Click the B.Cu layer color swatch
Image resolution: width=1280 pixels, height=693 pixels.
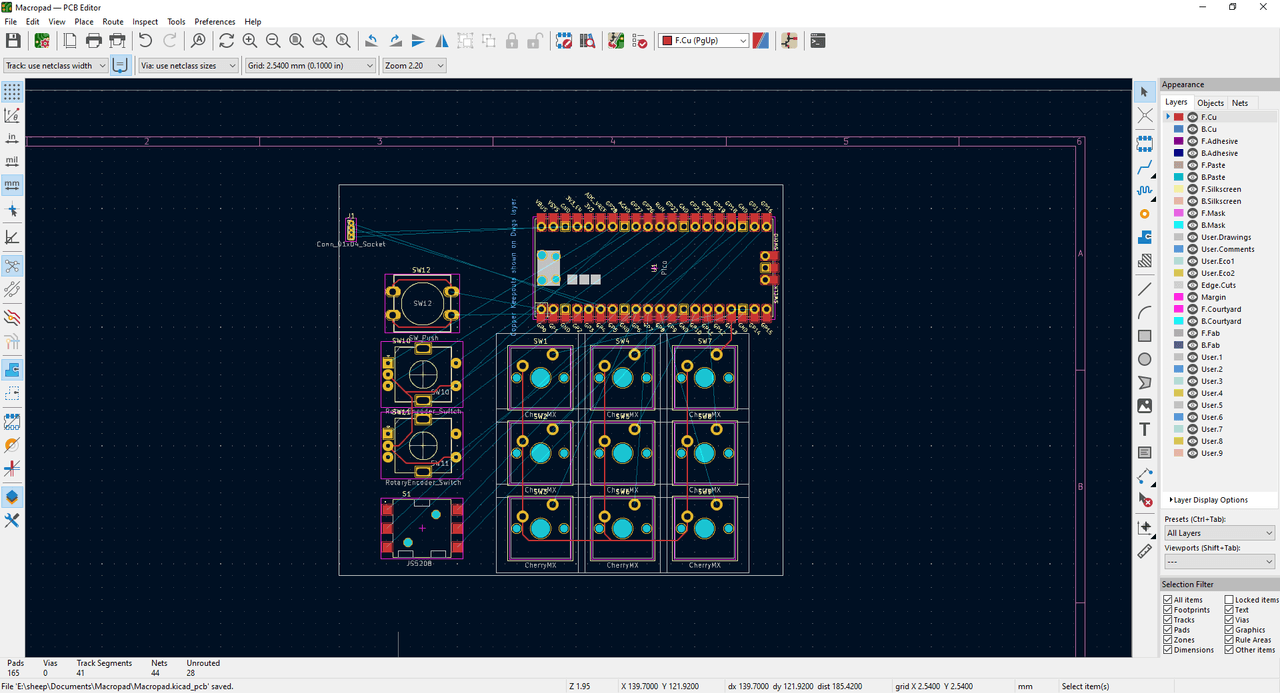pos(1179,129)
